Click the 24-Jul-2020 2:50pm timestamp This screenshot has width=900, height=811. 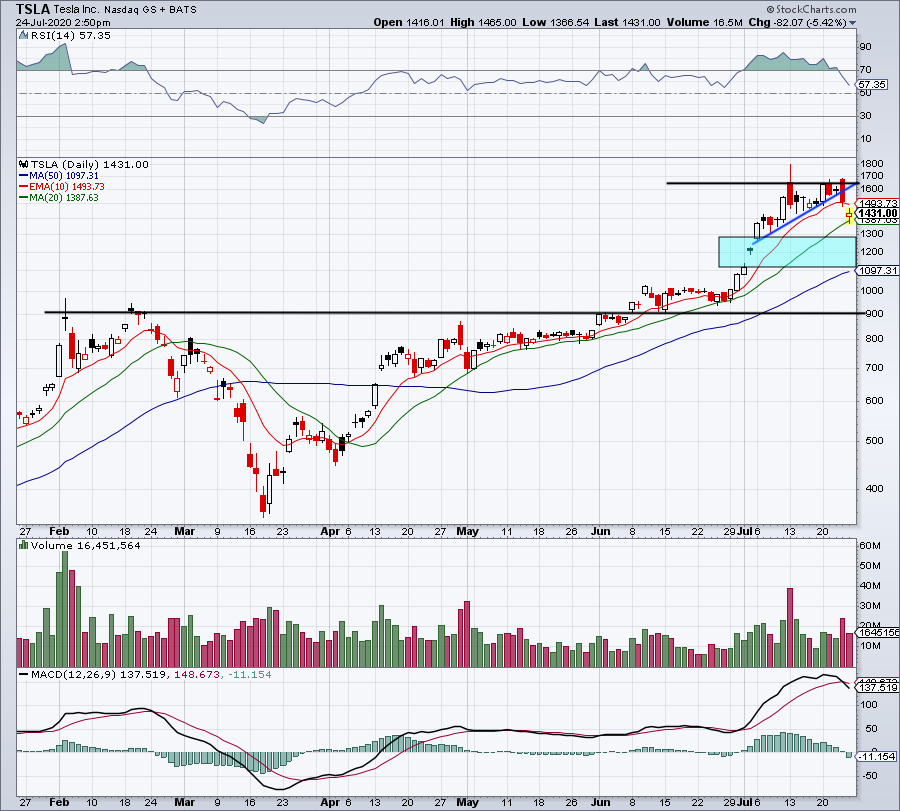tap(63, 22)
